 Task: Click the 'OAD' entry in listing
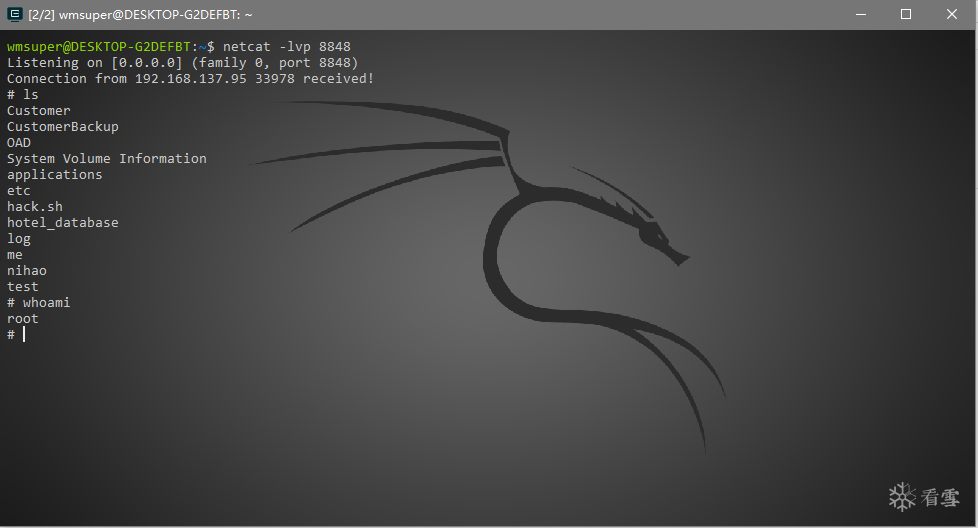click(19, 143)
